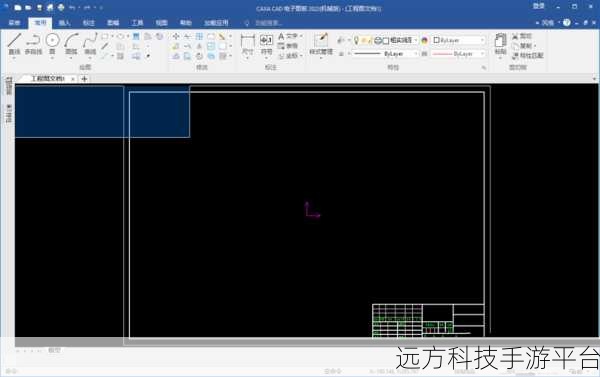Switch to the Tools (工具) ribbon tab
The height and width of the screenshot is (377, 600).
[137, 23]
